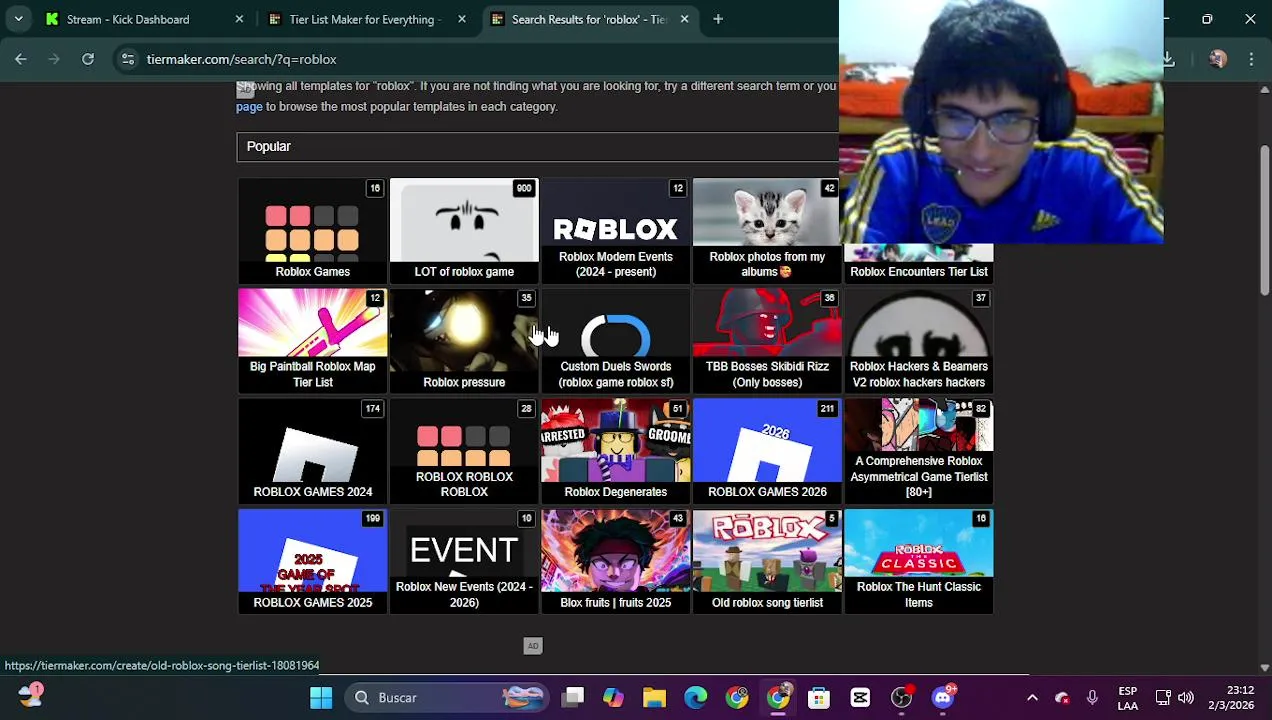The height and width of the screenshot is (720, 1272).
Task: Close the Tier List Maker tab
Action: 461,19
